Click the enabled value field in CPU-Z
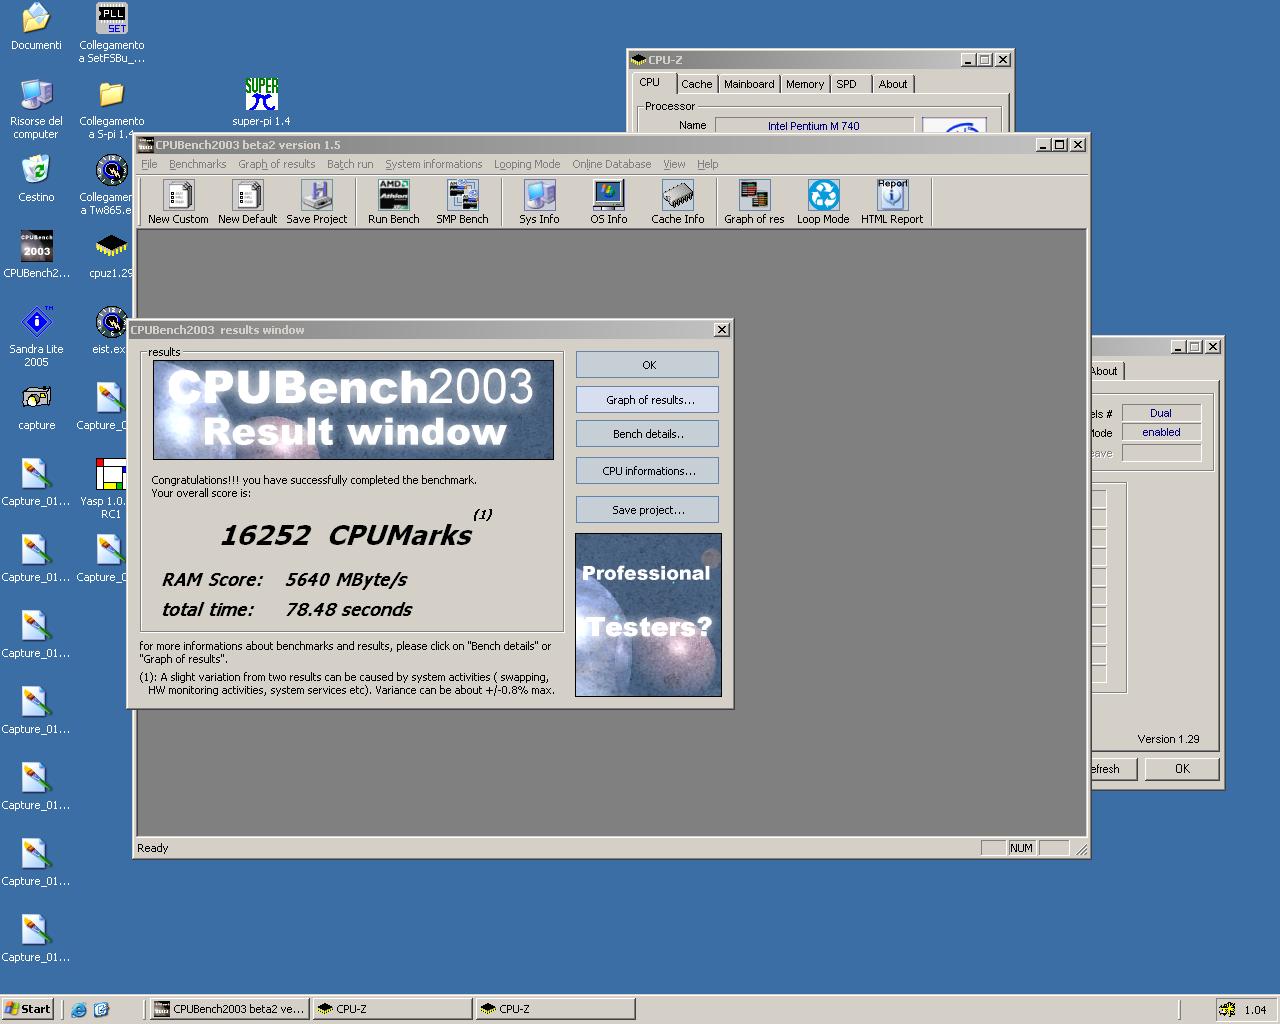Image resolution: width=1280 pixels, height=1024 pixels. click(x=1161, y=432)
